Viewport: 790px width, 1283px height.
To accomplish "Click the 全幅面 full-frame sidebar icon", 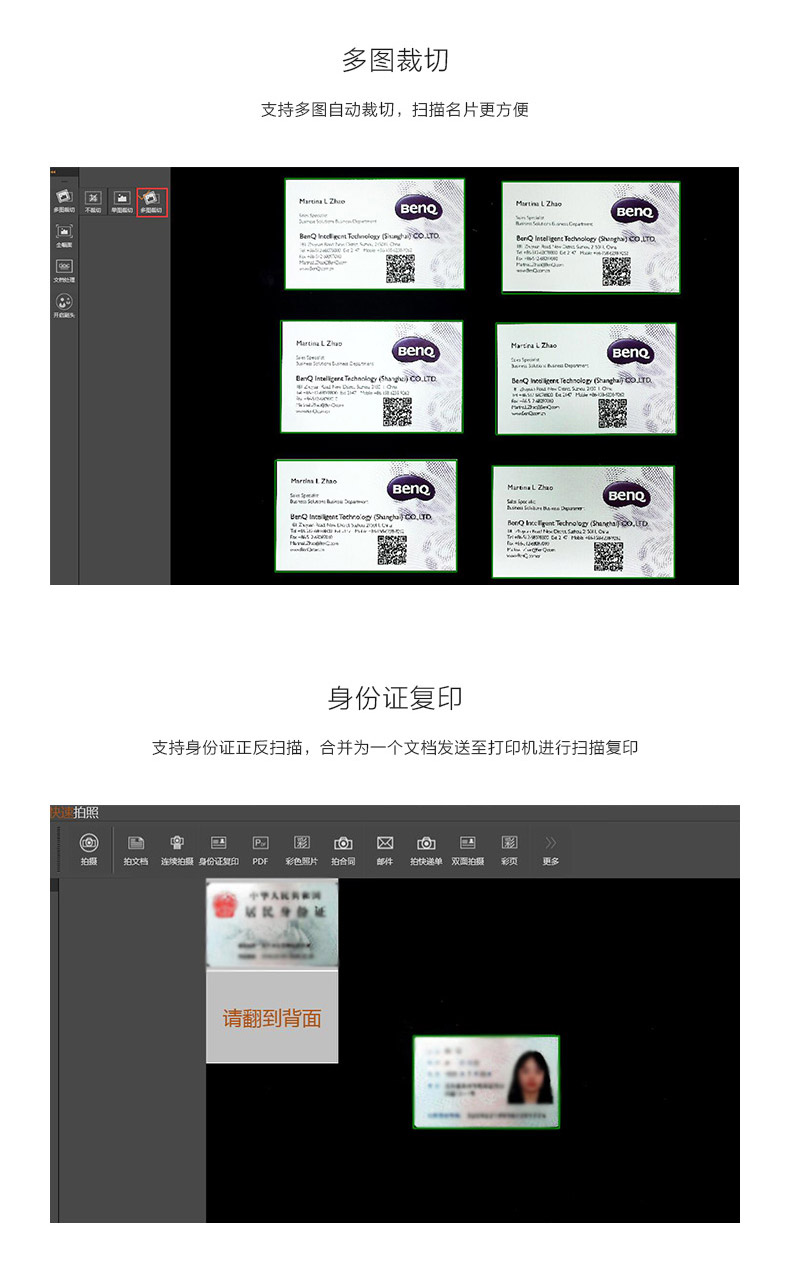I will [x=64, y=235].
